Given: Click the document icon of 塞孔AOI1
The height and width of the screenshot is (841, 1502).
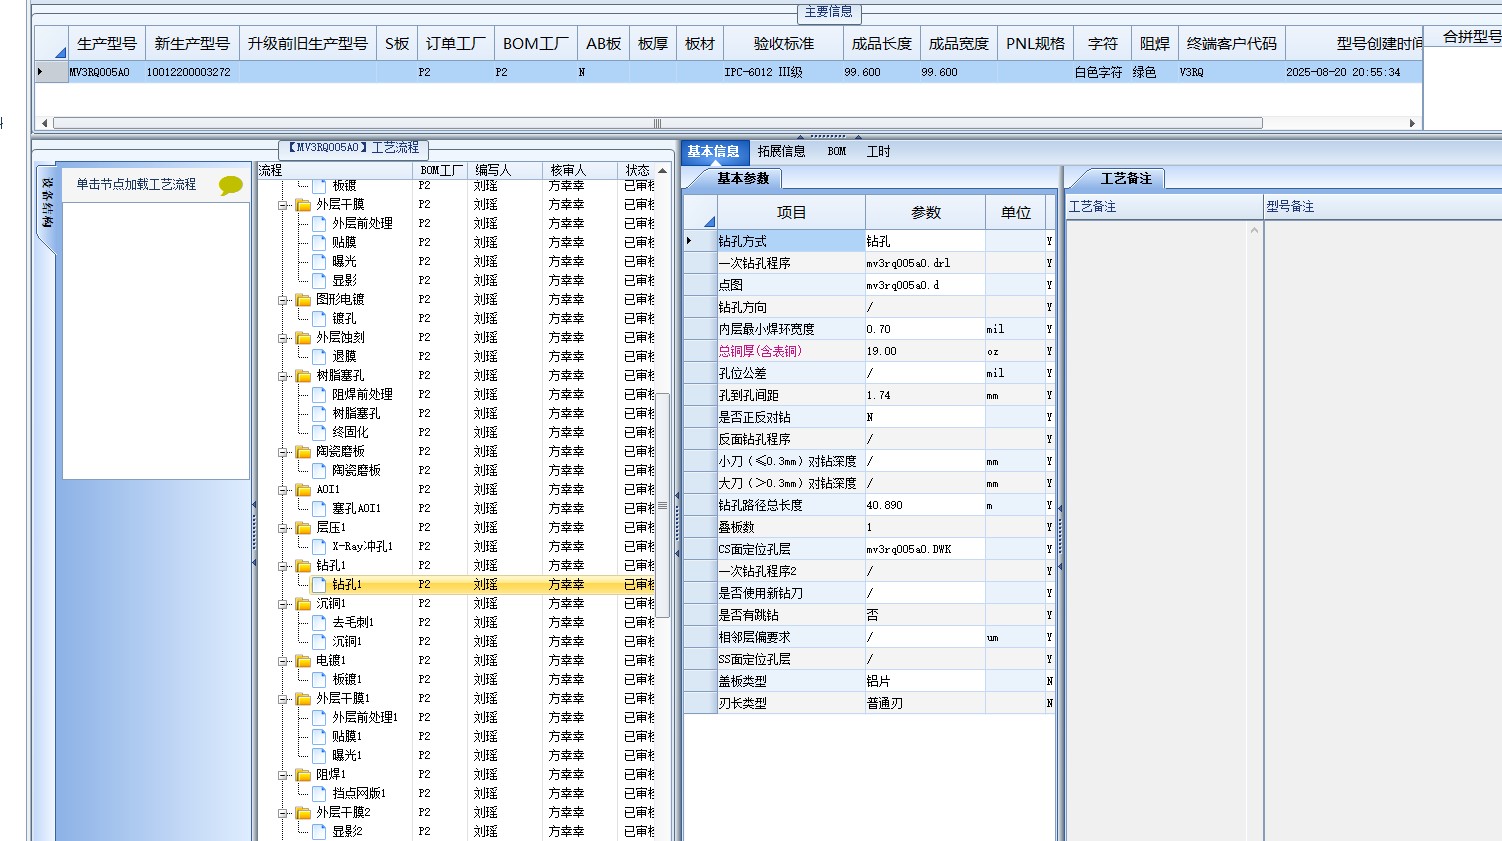Looking at the screenshot, I should click(x=319, y=509).
